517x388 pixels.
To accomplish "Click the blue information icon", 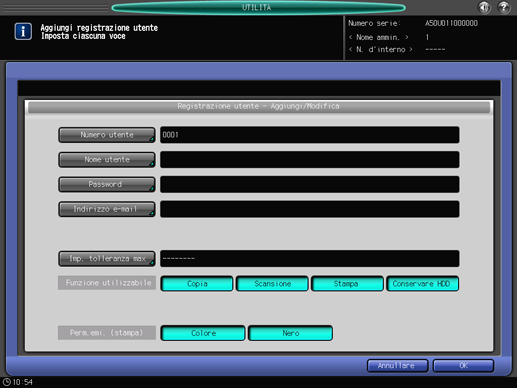I will 23,31.
